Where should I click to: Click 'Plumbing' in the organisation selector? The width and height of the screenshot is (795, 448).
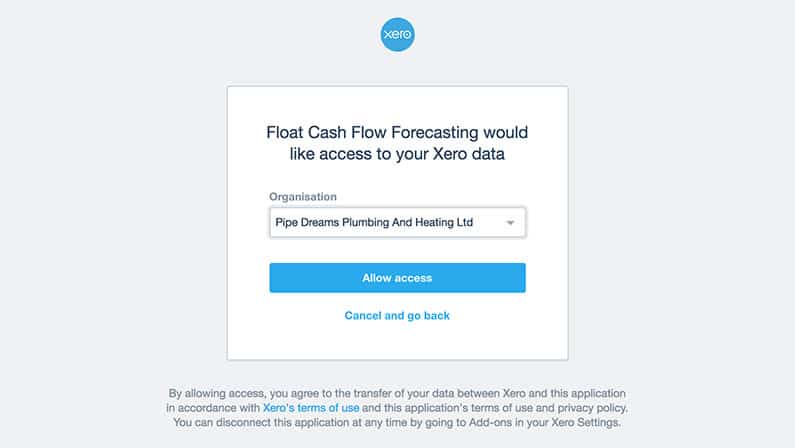(365, 222)
